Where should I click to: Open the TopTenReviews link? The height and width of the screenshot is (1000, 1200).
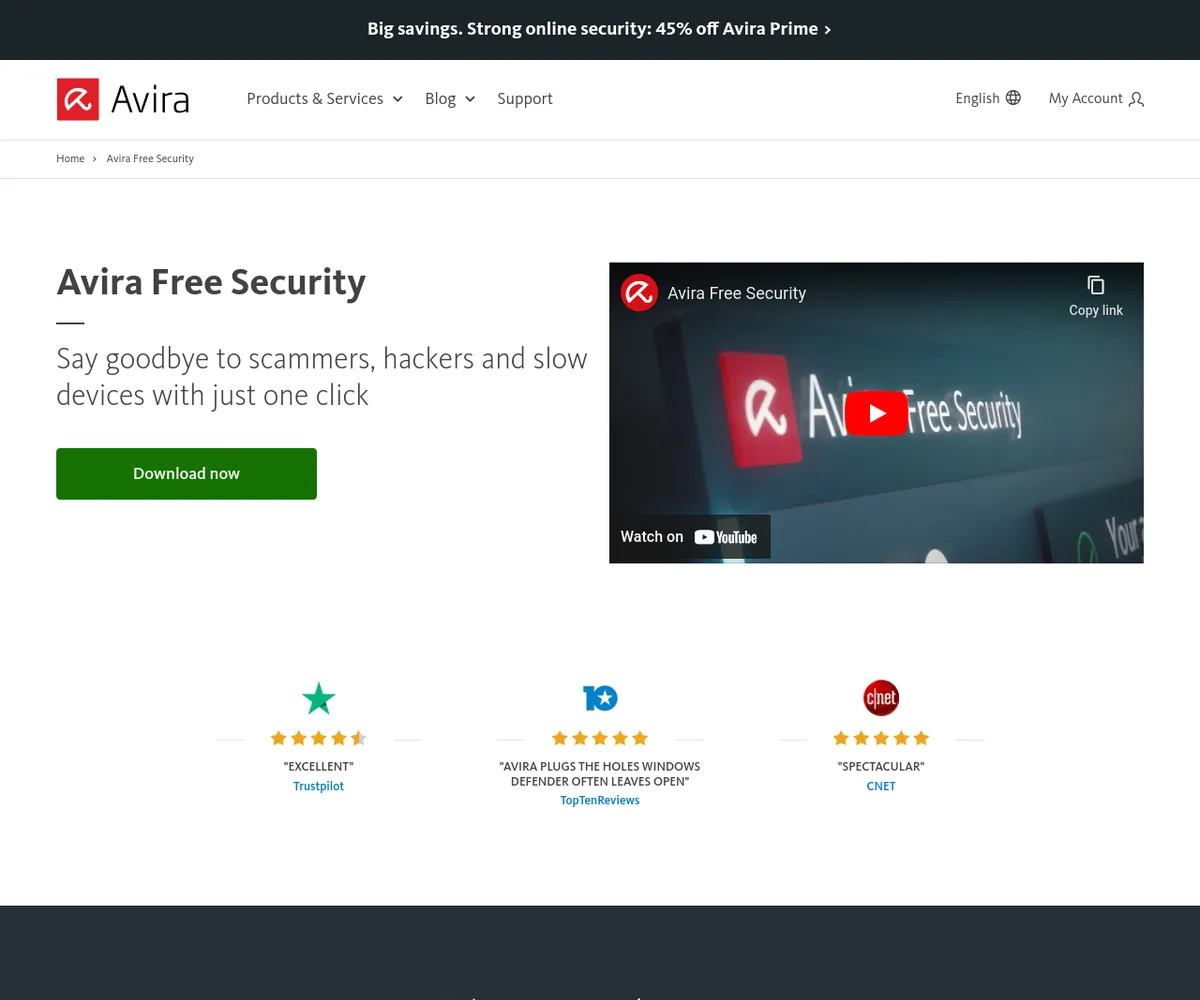click(600, 800)
